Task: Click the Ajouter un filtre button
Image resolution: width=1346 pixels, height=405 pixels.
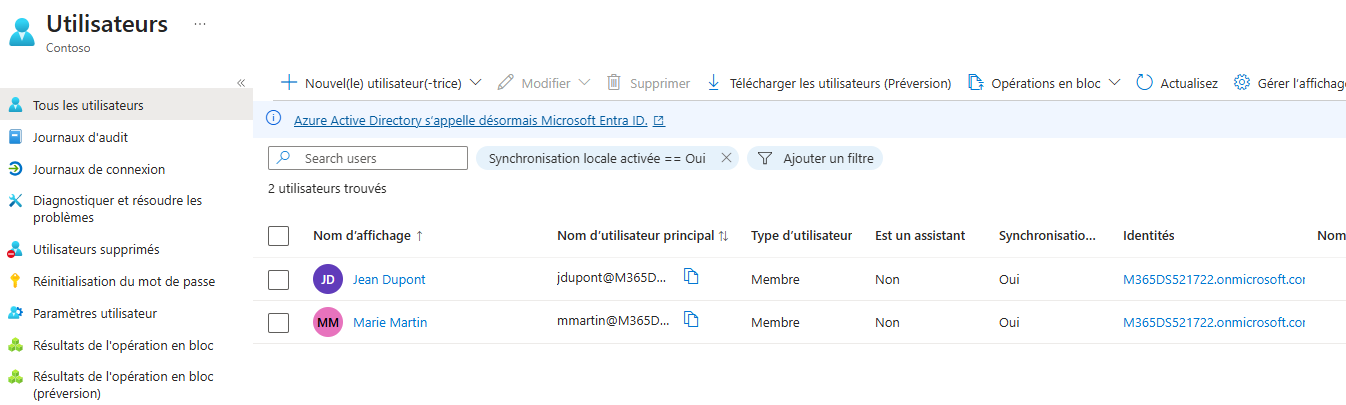Action: point(815,158)
